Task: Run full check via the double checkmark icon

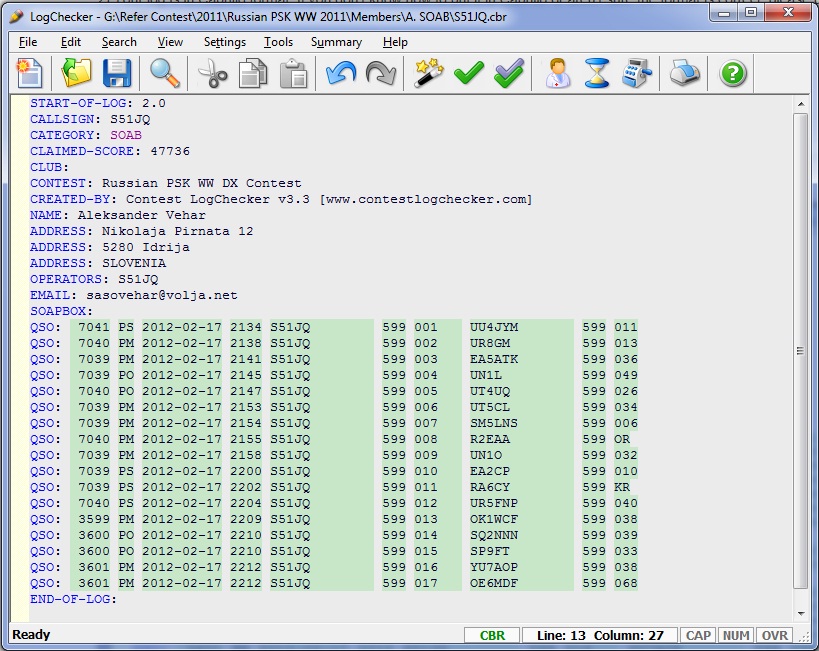Action: tap(510, 72)
